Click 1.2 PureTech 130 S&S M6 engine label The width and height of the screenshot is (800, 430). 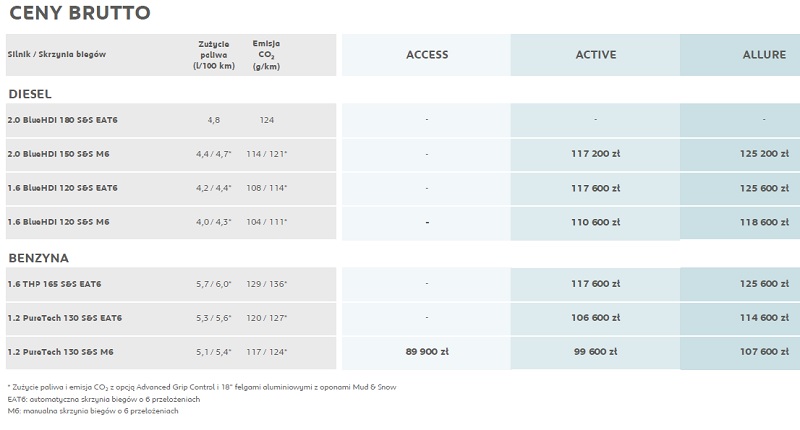tap(60, 352)
